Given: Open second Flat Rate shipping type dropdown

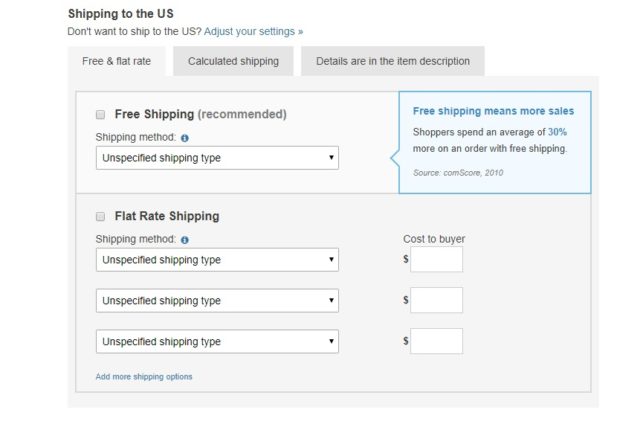Looking at the screenshot, I should coord(217,301).
